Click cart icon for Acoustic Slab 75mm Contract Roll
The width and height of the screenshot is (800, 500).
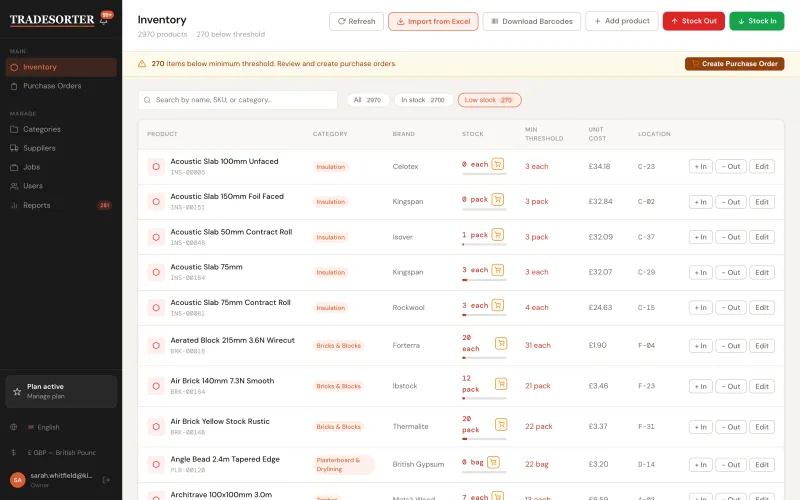tap(497, 305)
